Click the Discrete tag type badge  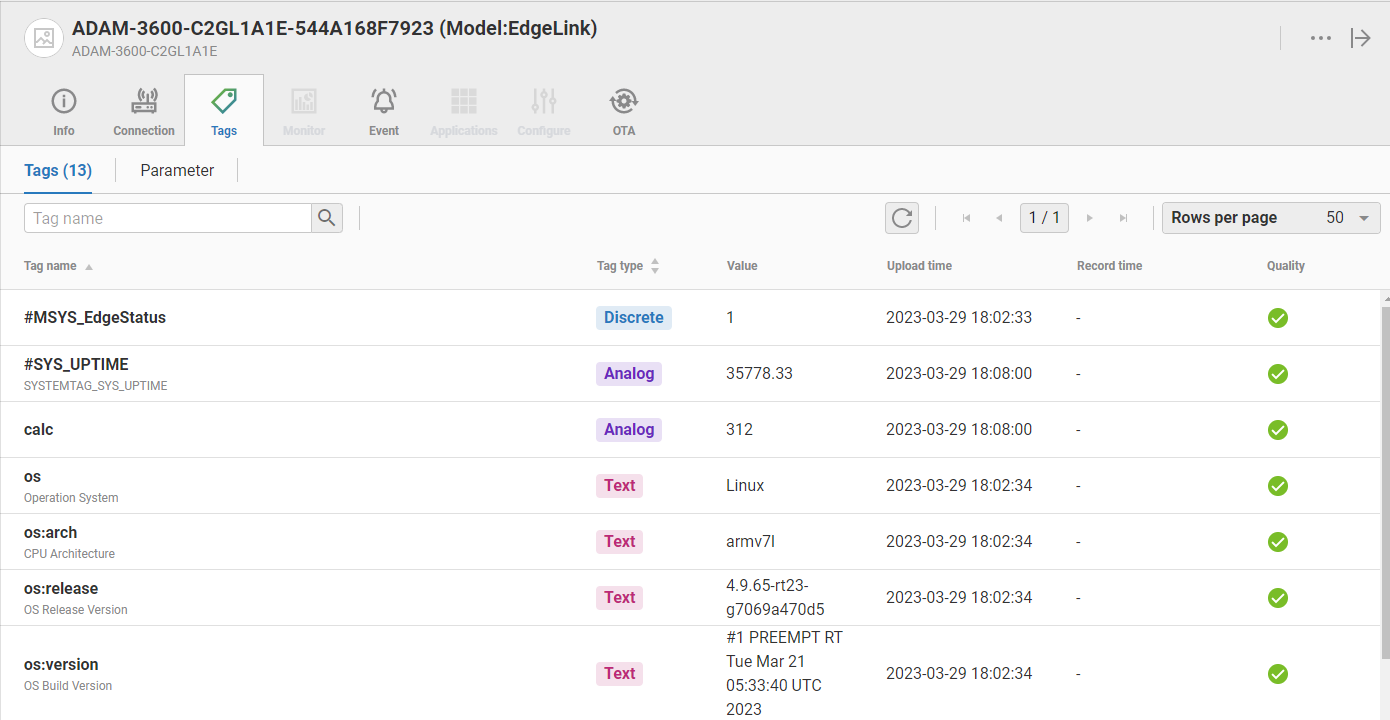click(x=634, y=318)
